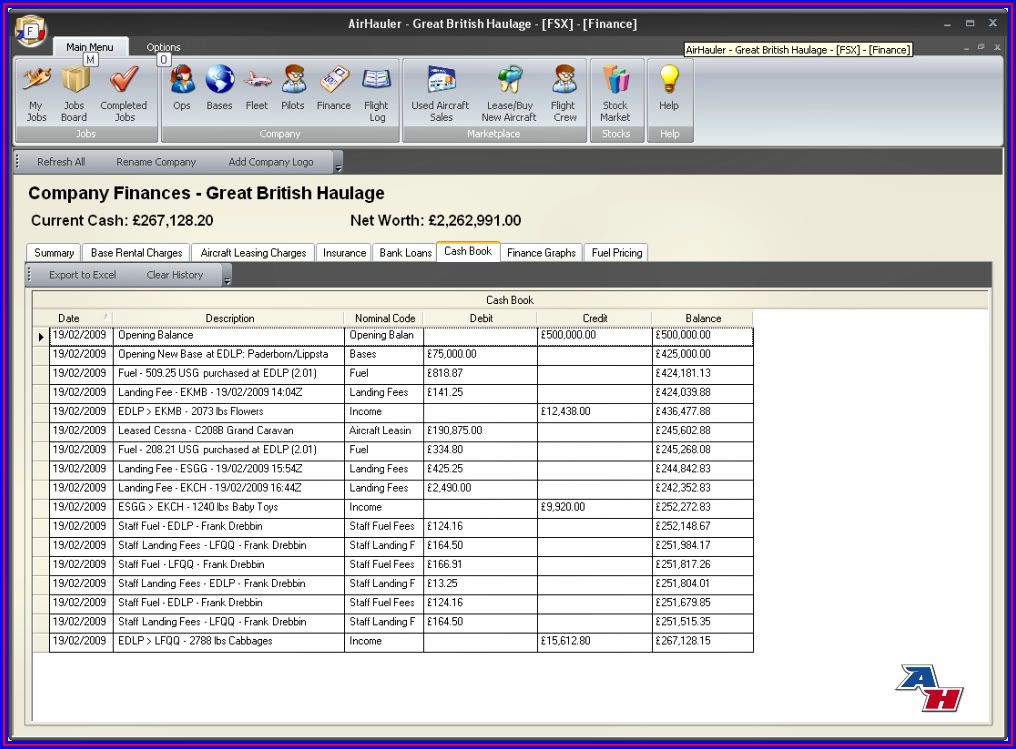
Task: Select the £2,490.00 debit cell
Action: tap(480, 488)
